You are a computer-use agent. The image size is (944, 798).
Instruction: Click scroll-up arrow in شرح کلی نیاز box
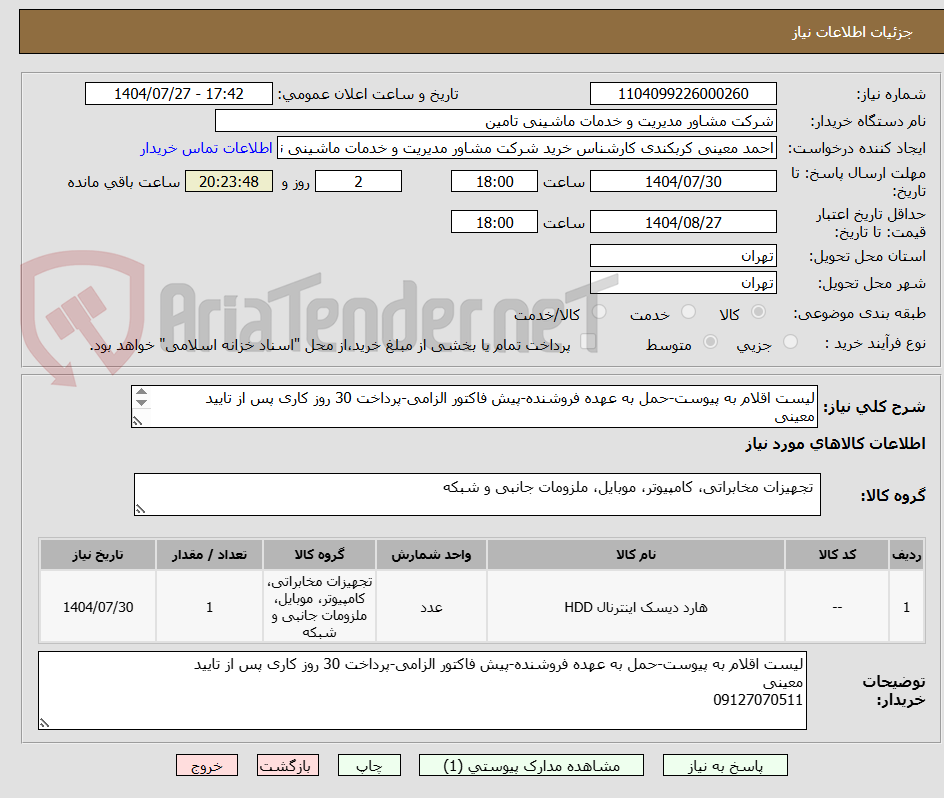pos(141,392)
